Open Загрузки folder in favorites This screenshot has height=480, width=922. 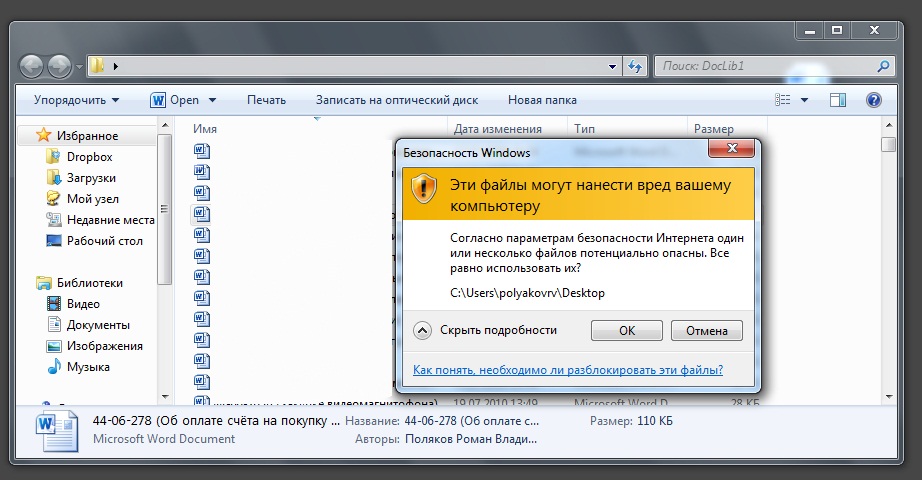click(x=91, y=178)
